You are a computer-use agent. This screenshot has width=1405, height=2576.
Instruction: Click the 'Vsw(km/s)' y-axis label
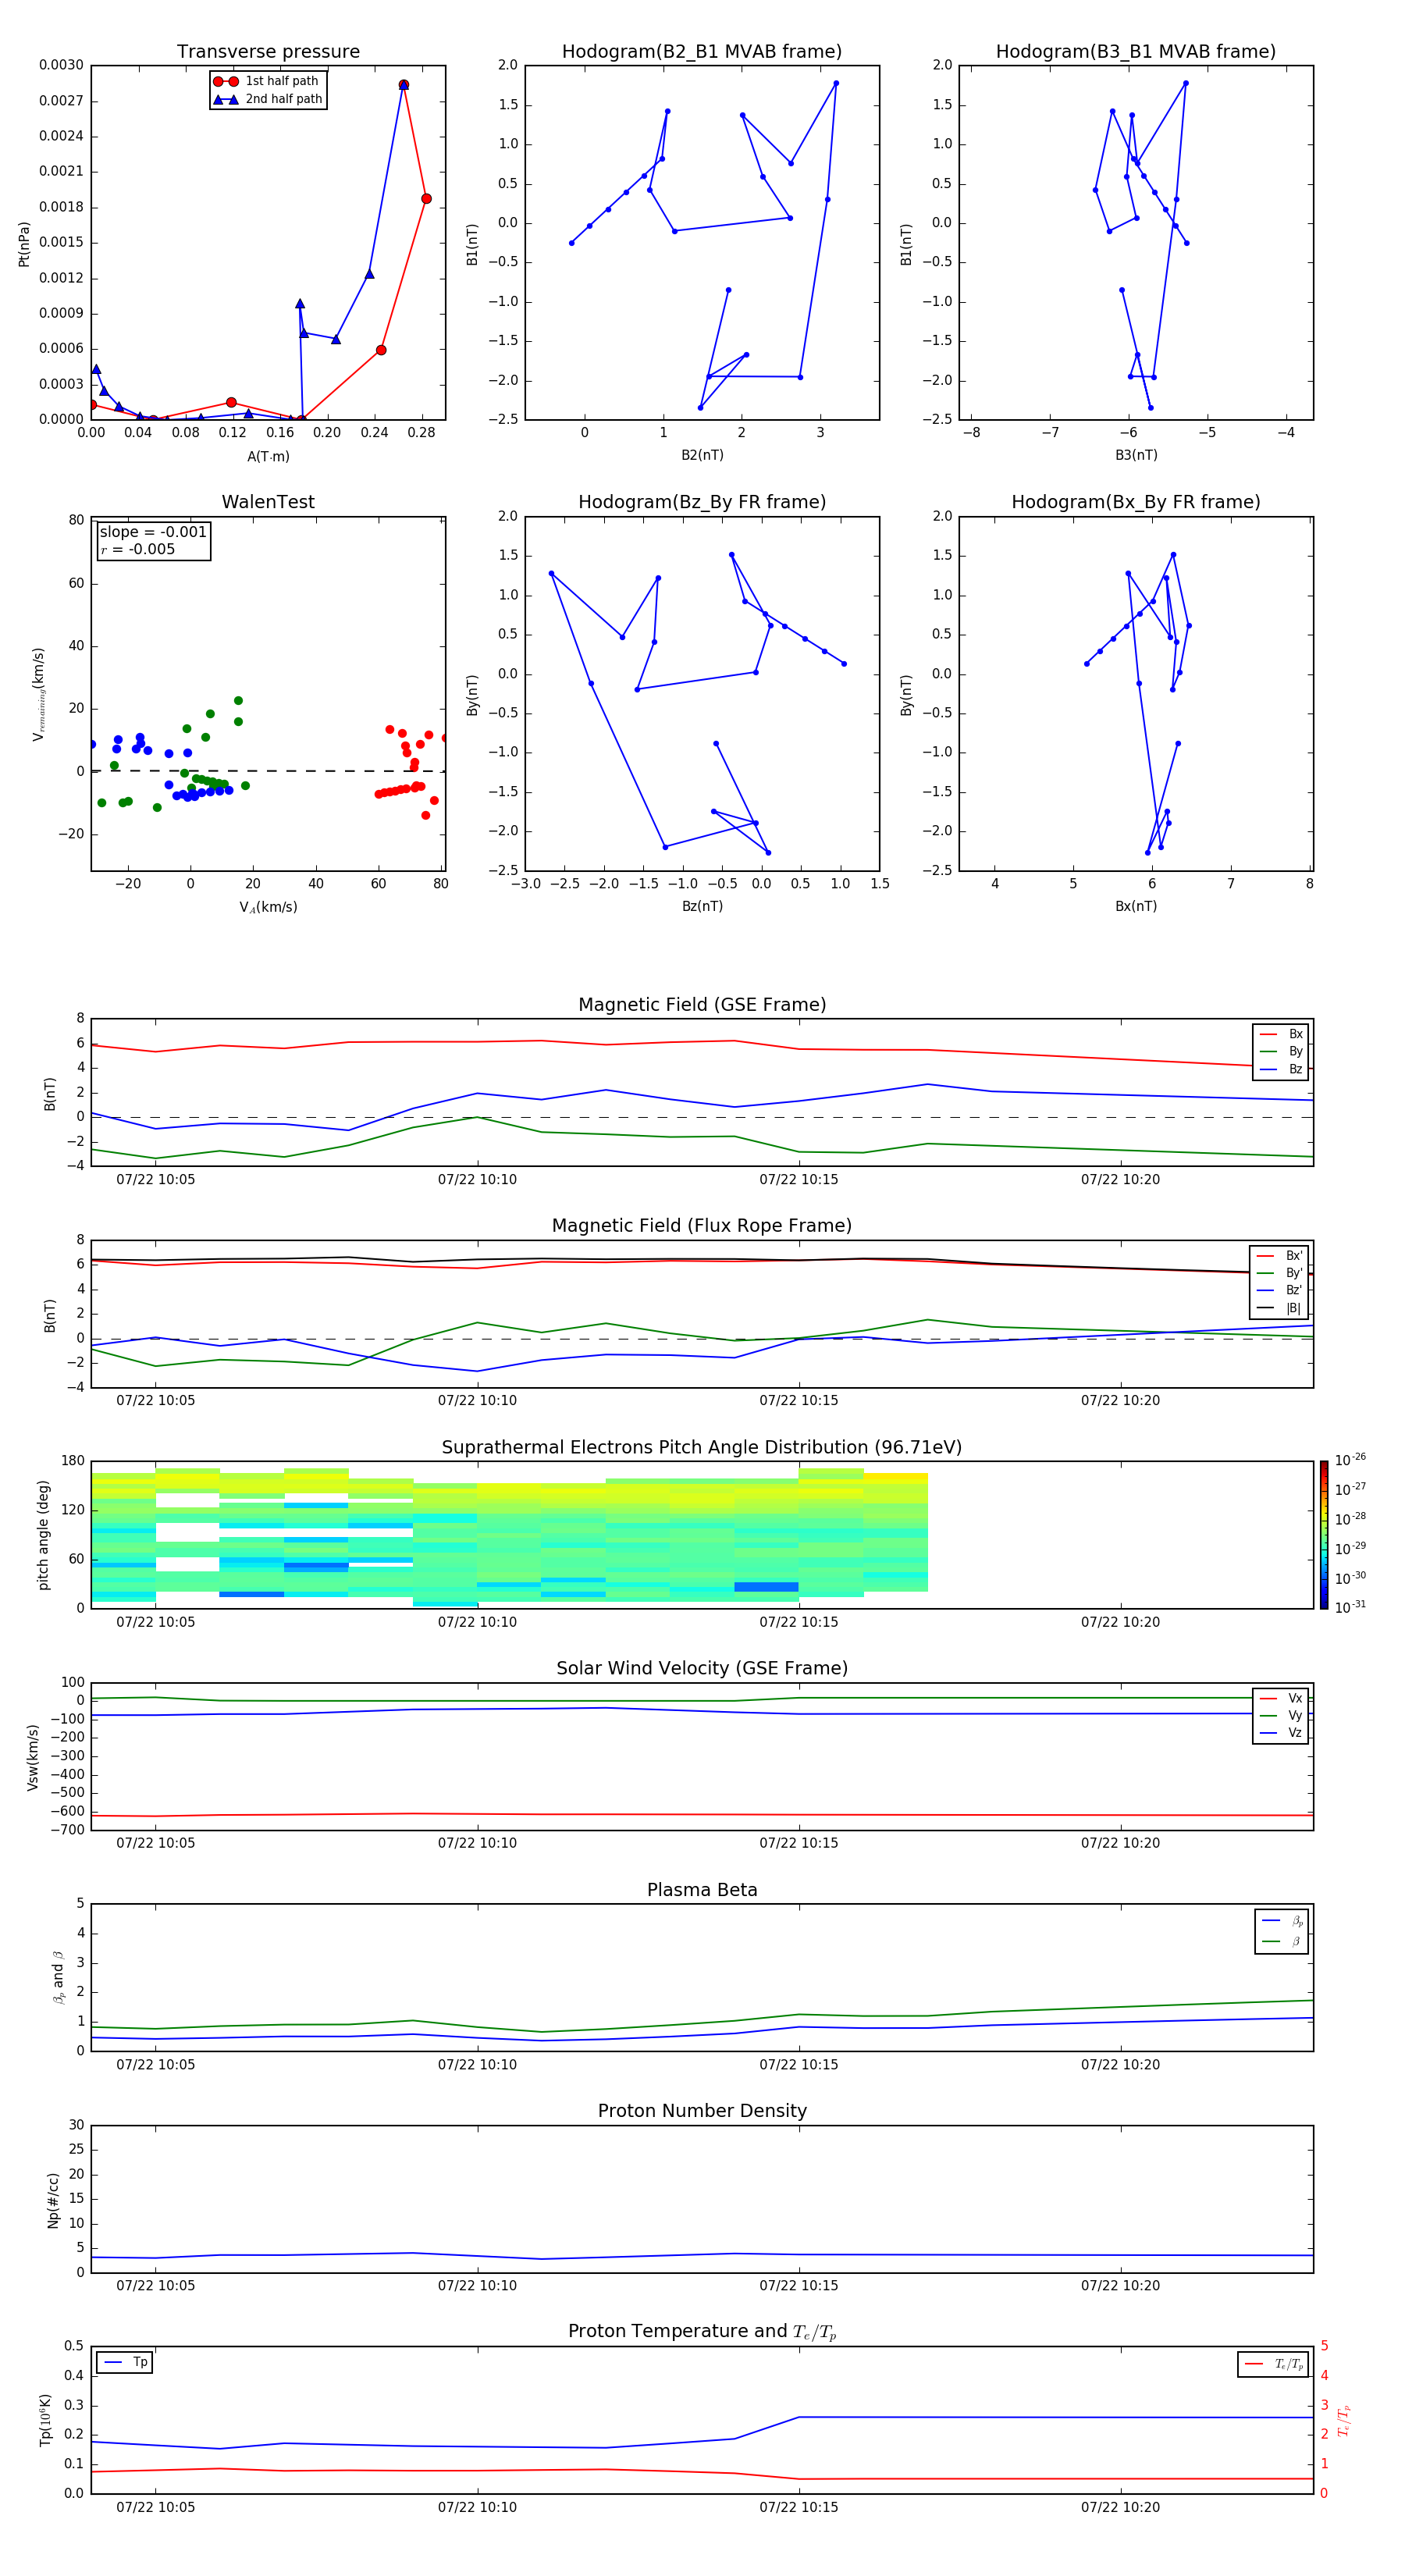[x=33, y=1757]
